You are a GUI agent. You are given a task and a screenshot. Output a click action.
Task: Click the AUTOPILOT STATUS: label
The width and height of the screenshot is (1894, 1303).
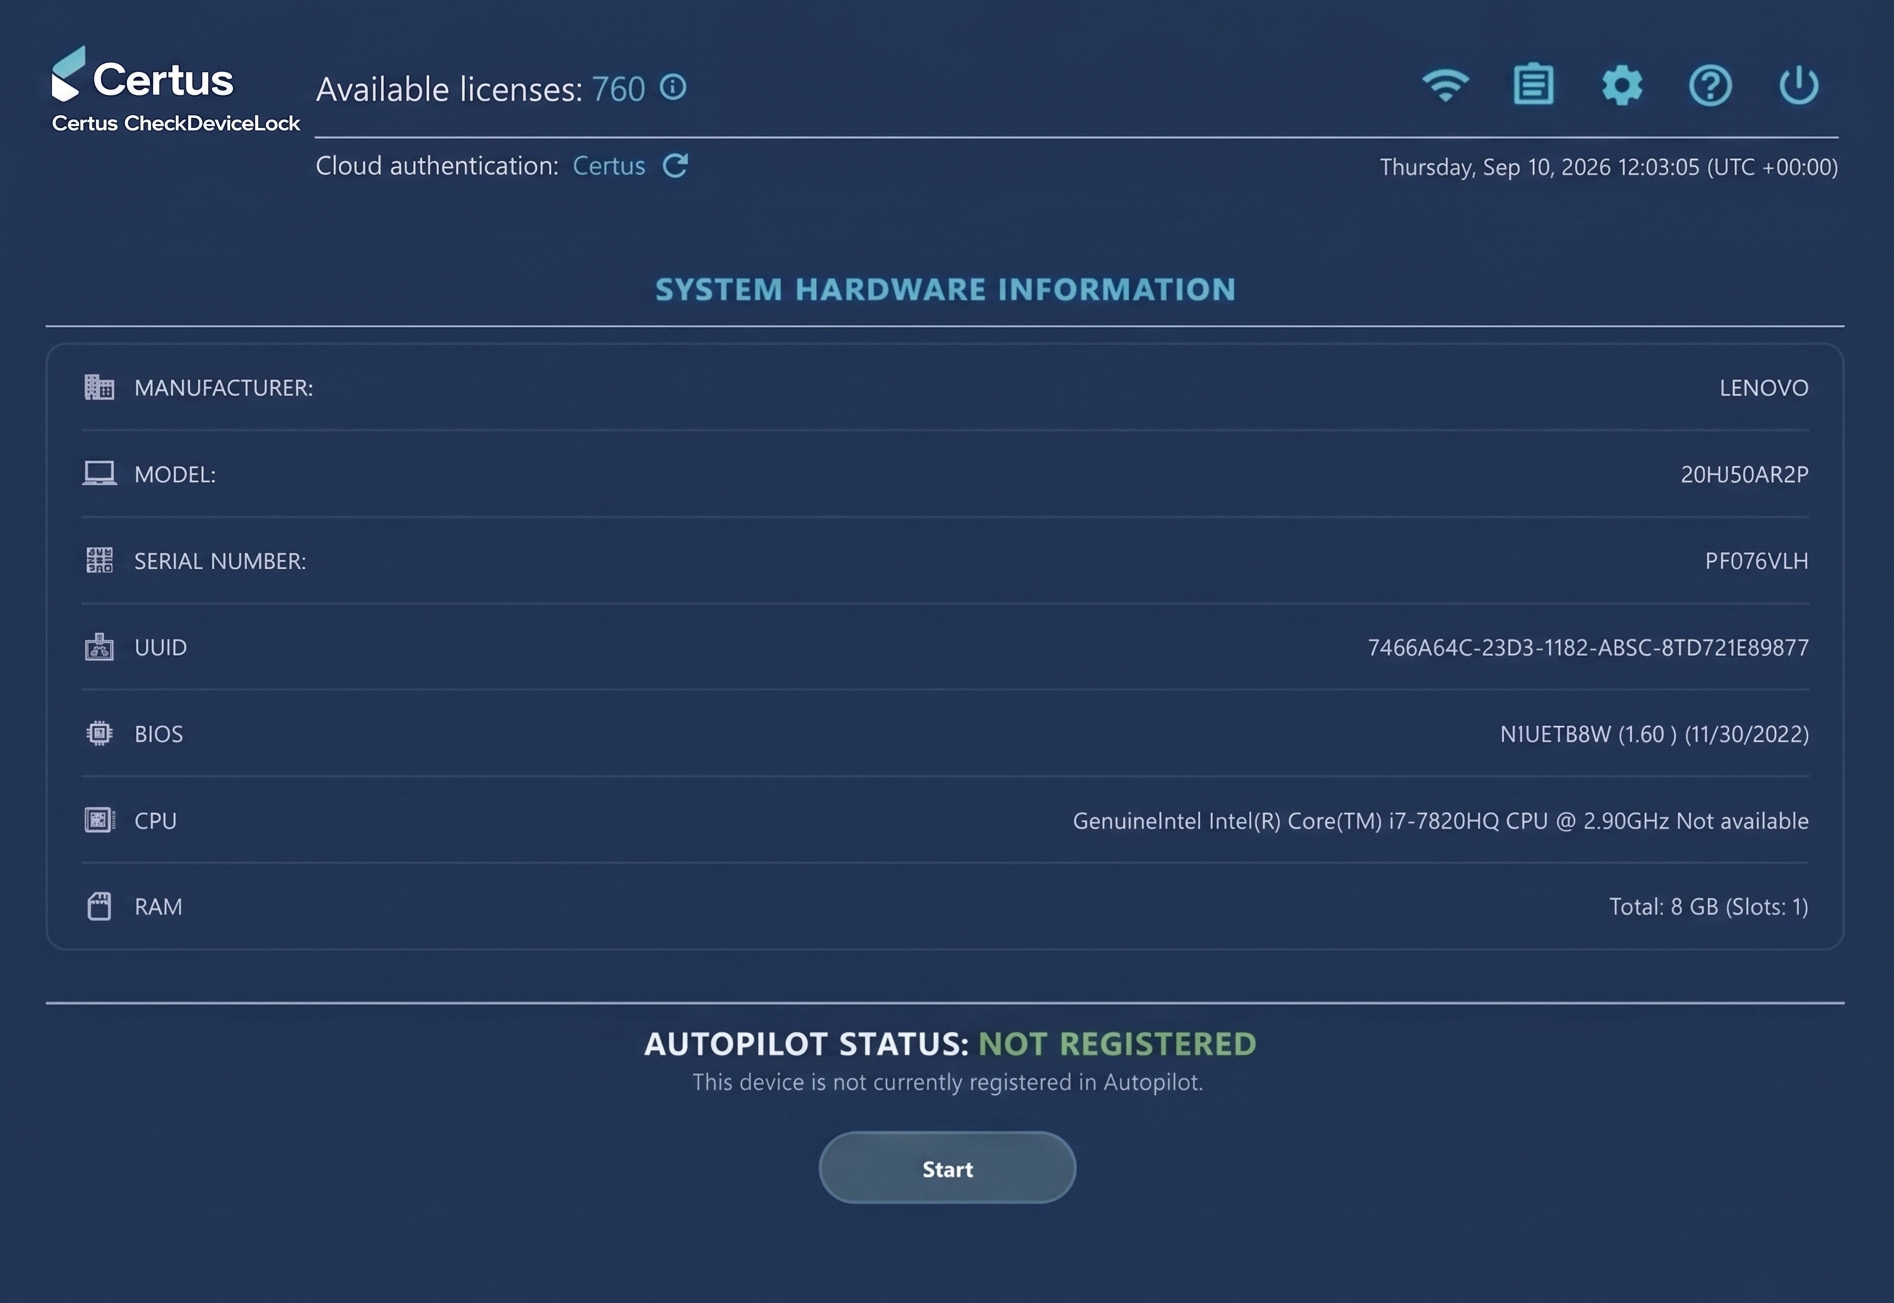click(806, 1044)
